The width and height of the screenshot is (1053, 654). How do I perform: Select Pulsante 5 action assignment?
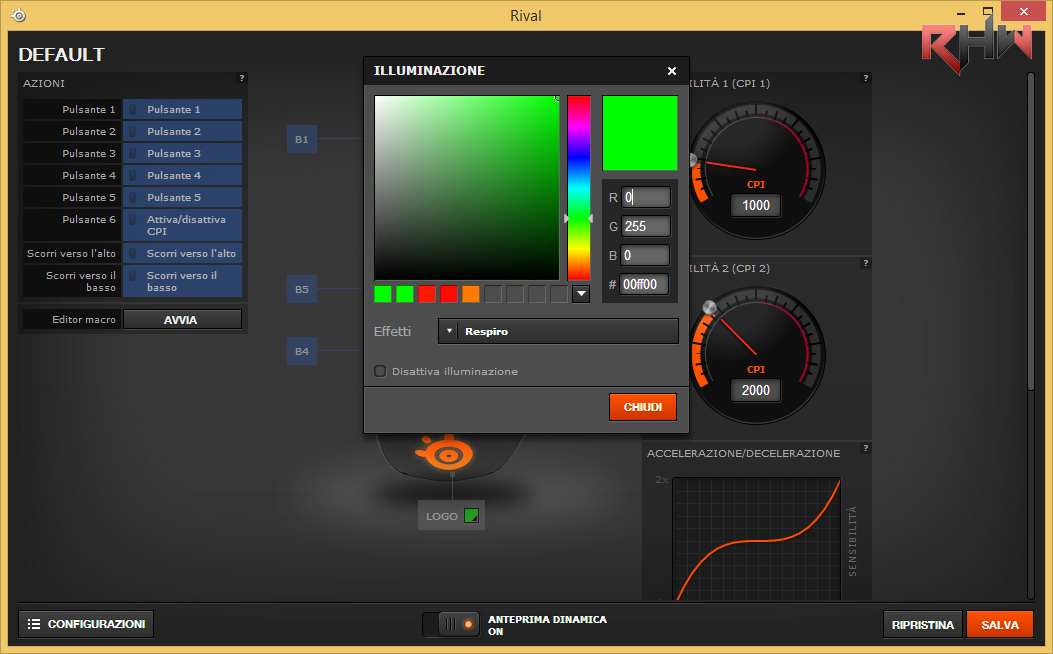tap(182, 197)
